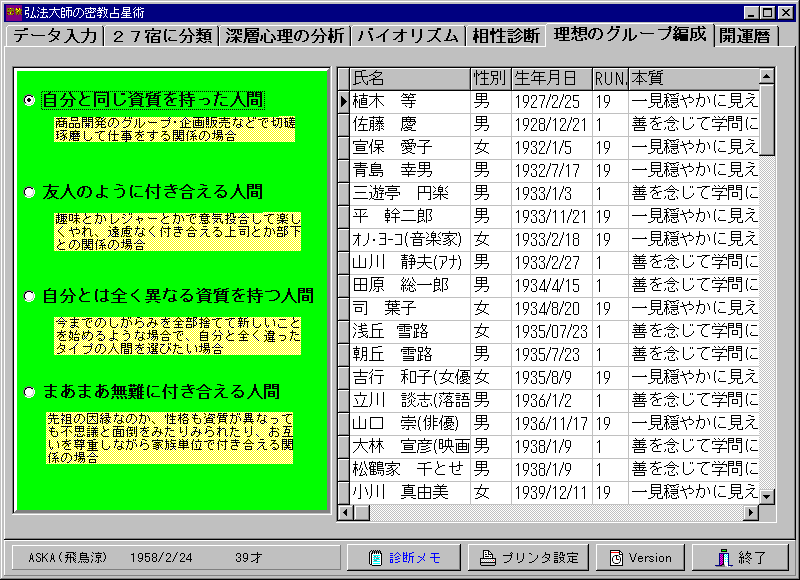Click table scroll down arrow

766,496
